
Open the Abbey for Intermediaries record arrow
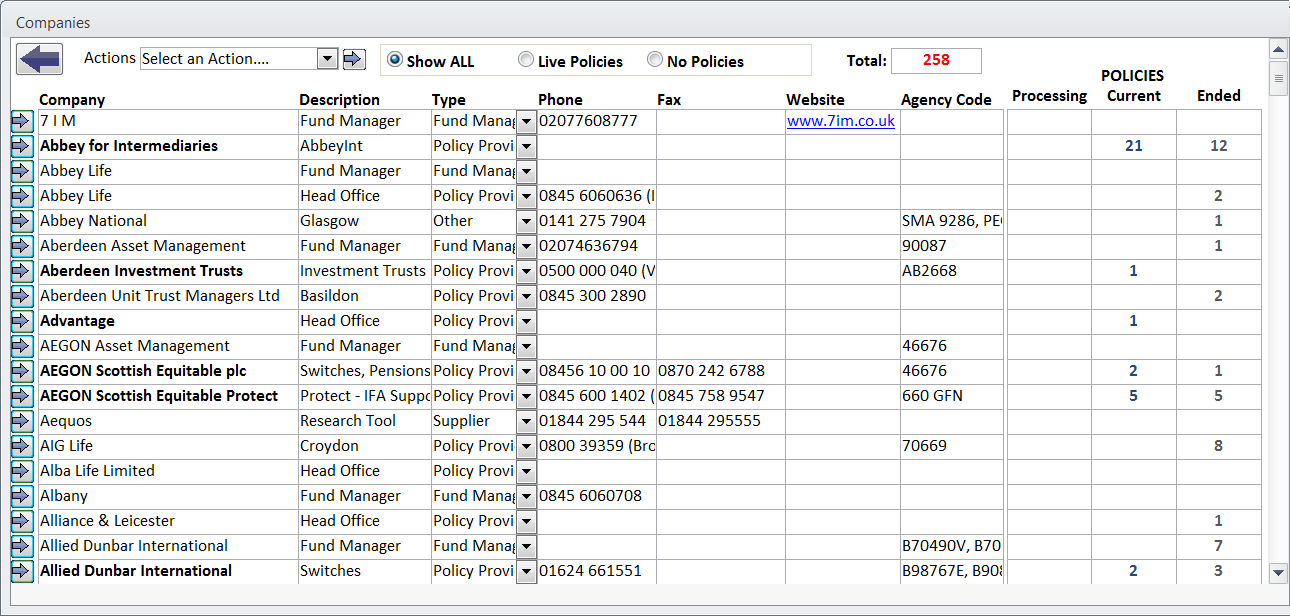22,146
